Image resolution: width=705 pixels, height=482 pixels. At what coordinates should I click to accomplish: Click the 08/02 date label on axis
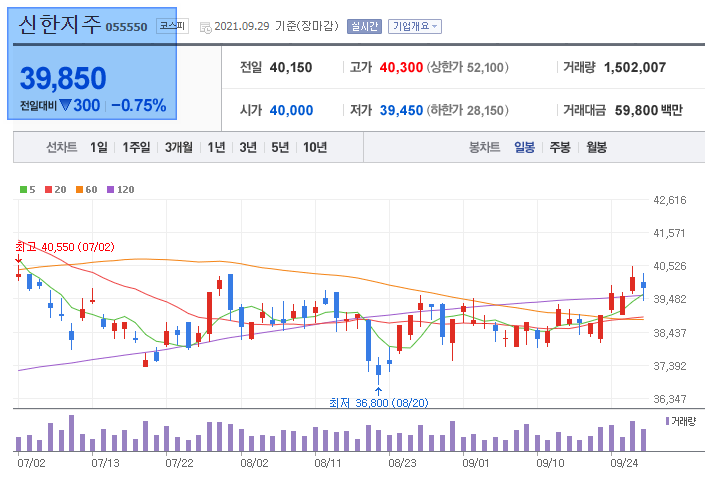click(254, 463)
